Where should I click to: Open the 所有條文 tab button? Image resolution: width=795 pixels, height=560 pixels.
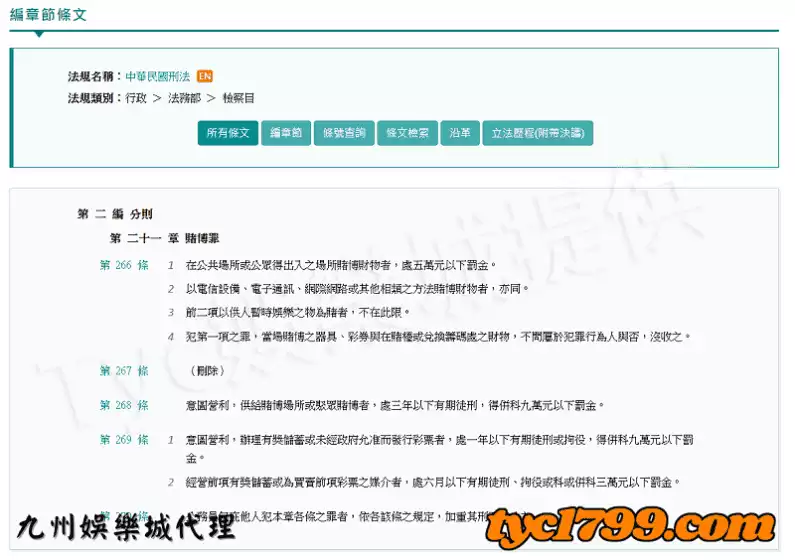228,133
